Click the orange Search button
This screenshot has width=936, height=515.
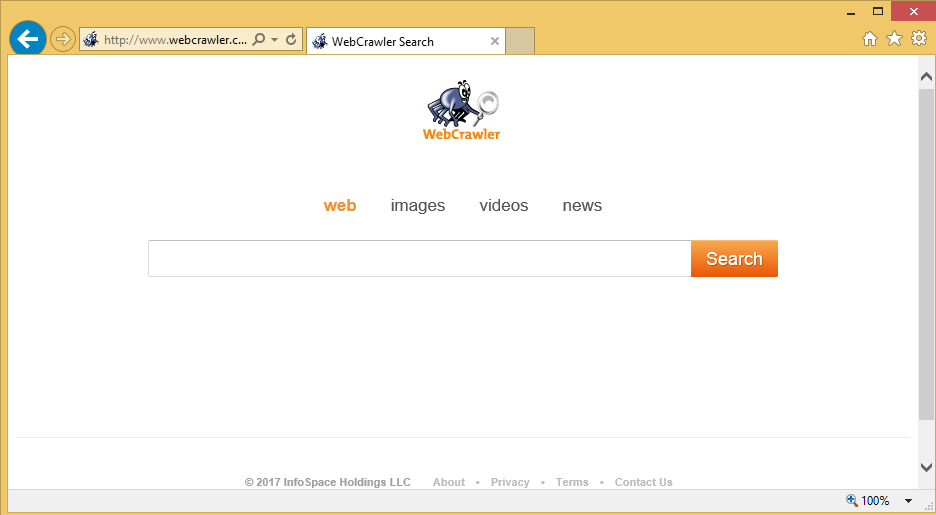click(x=734, y=258)
